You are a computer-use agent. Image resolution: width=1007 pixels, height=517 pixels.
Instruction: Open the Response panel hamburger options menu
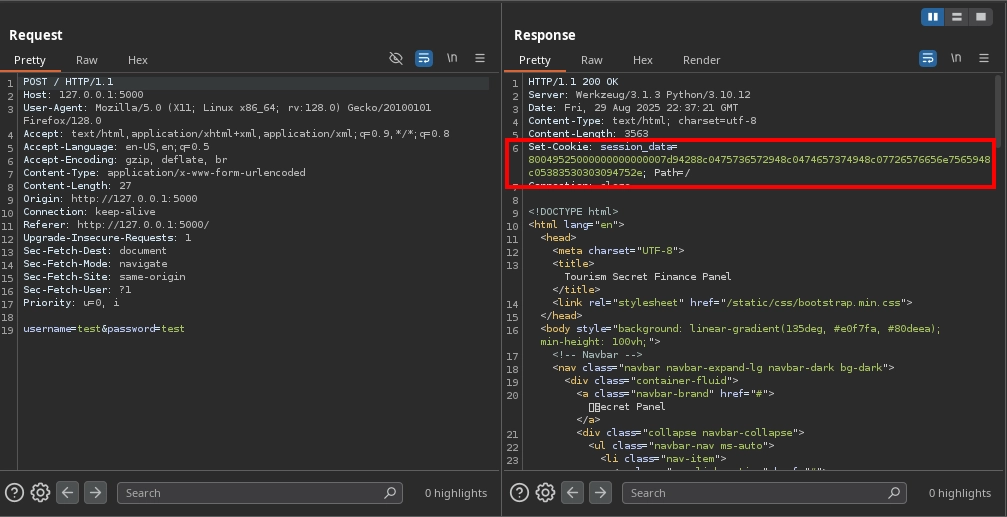coord(984,59)
